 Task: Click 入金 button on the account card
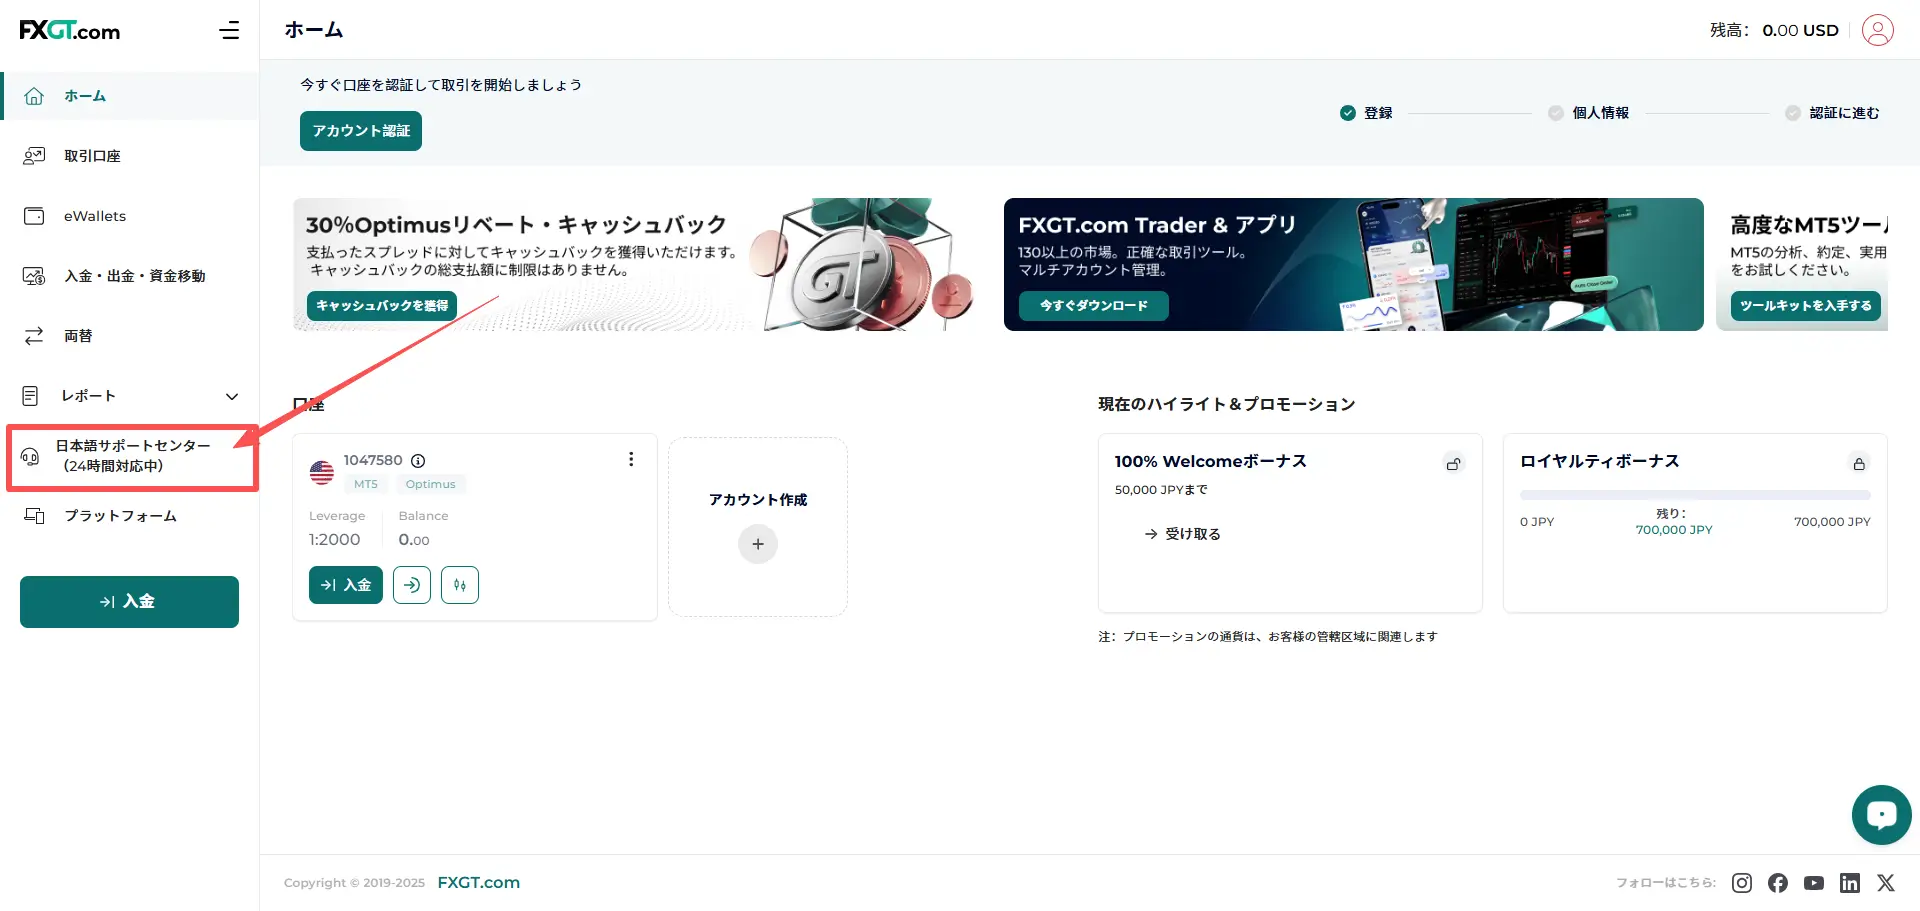(x=346, y=585)
